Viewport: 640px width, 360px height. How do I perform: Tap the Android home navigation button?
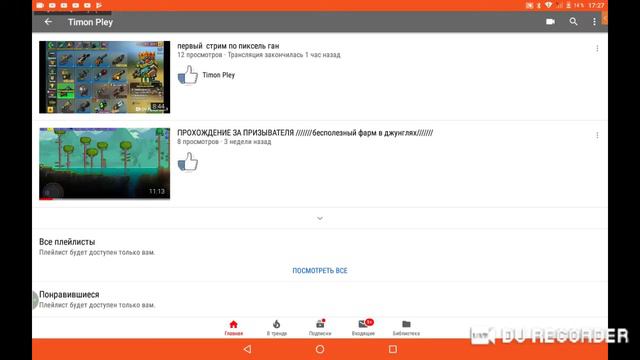[x=320, y=349]
